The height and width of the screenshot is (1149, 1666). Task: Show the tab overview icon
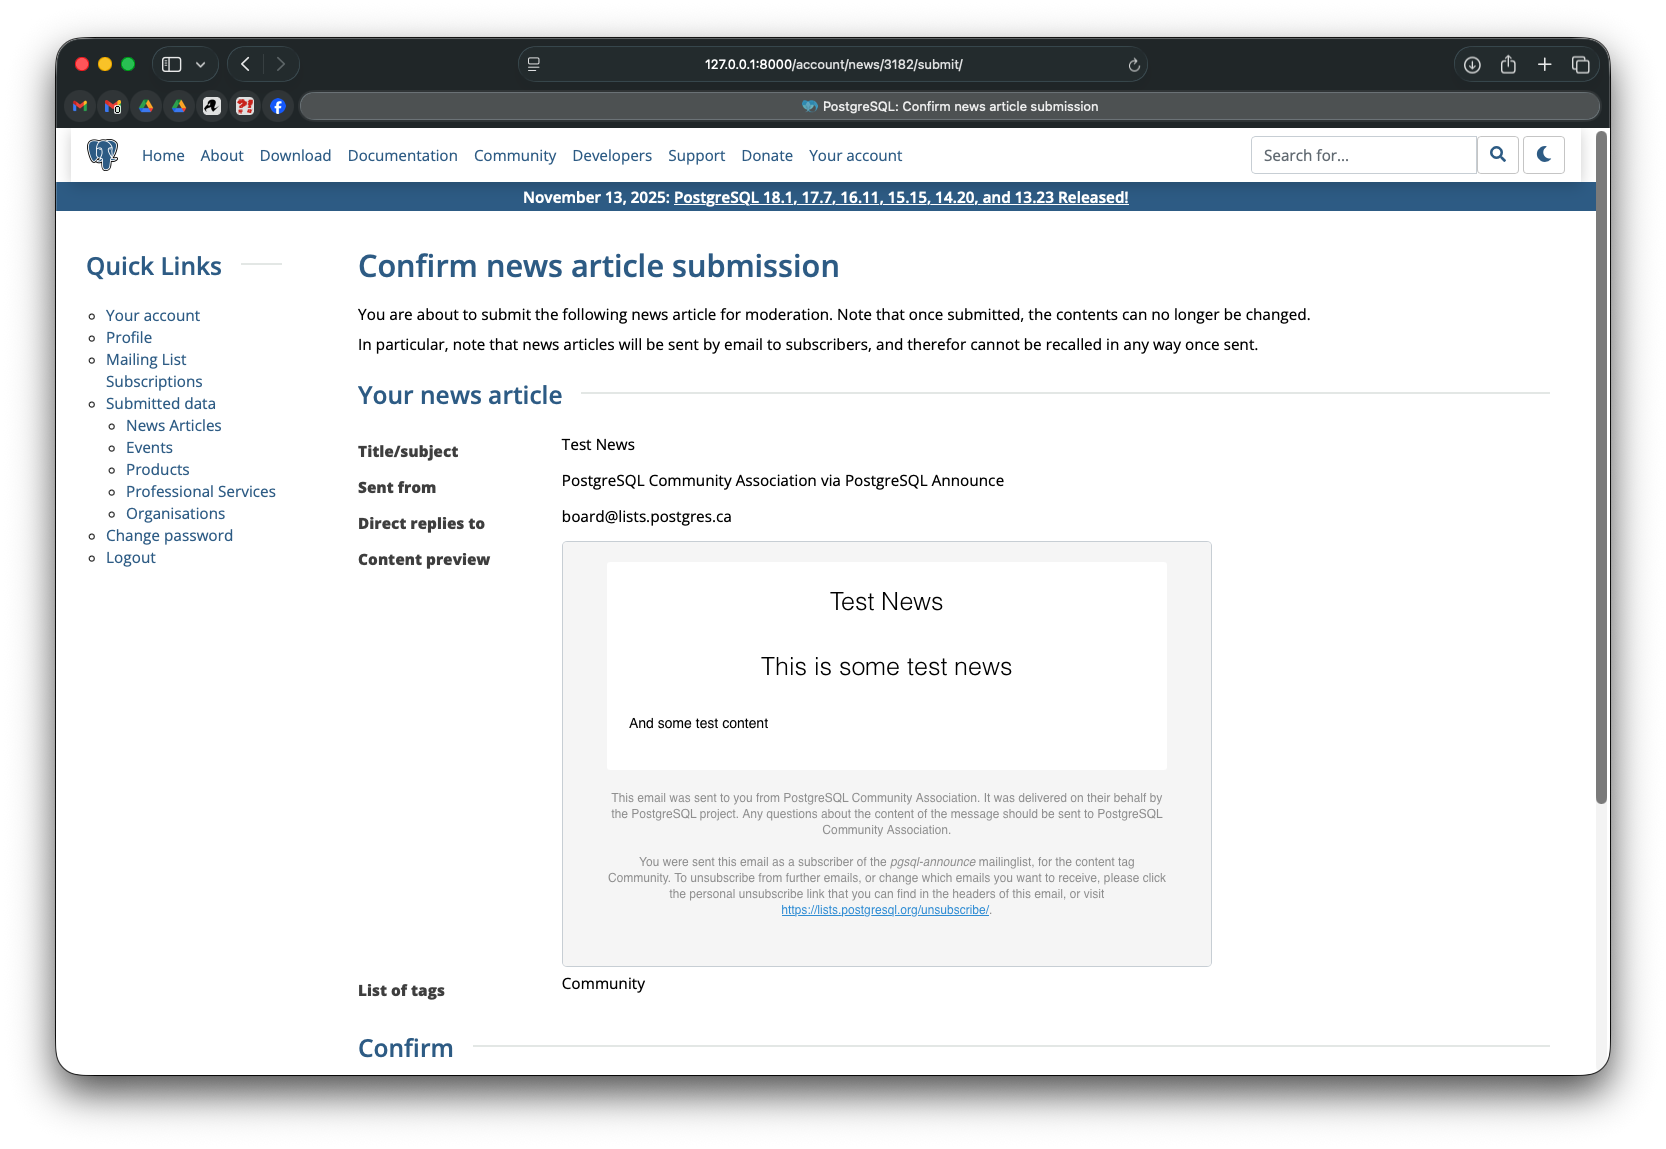pyautogui.click(x=1580, y=65)
